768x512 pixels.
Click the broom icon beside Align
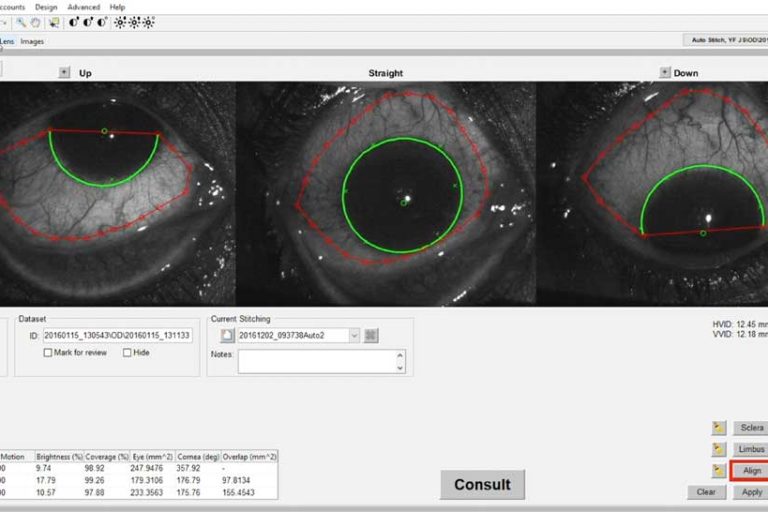coord(718,471)
